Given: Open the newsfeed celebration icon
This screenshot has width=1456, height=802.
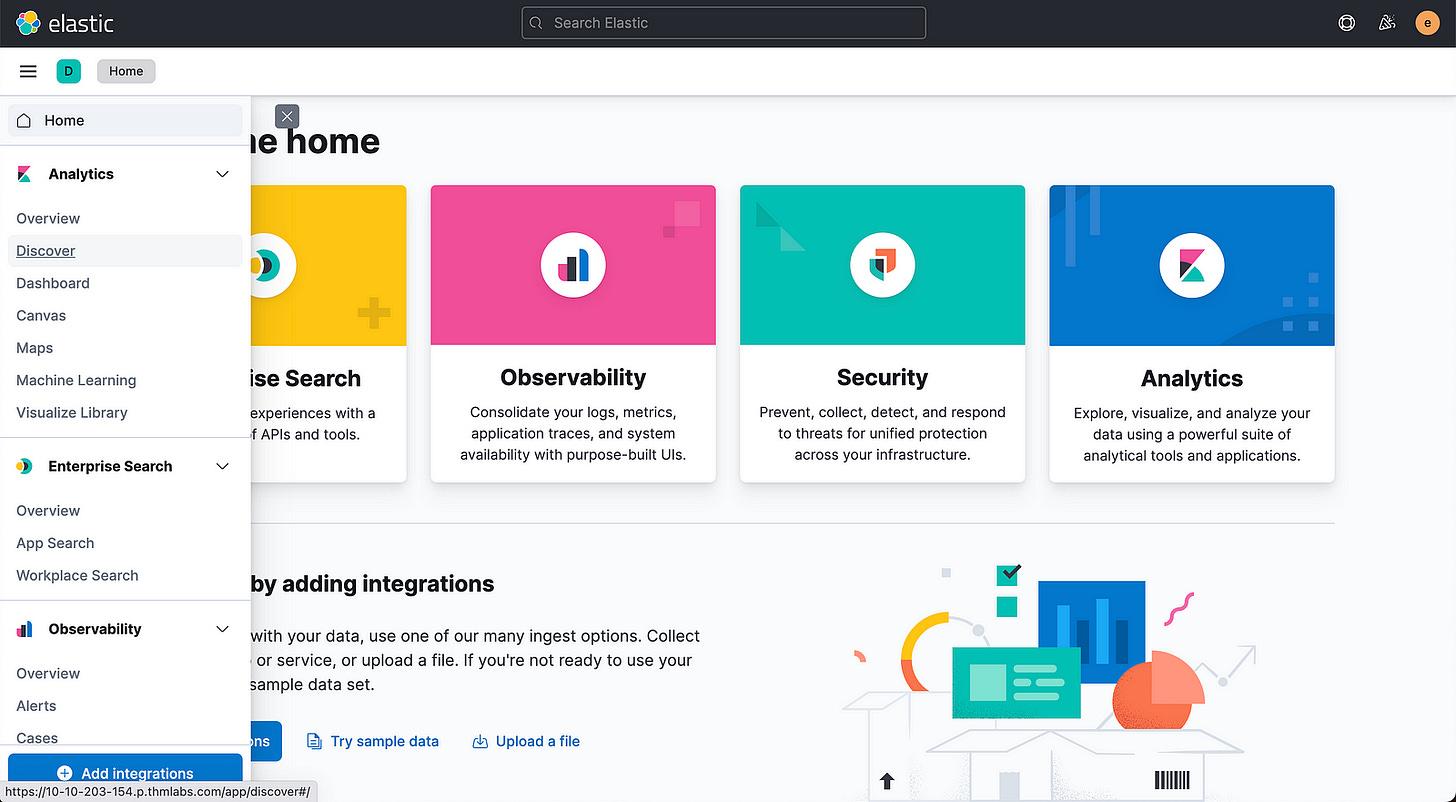Looking at the screenshot, I should coord(1387,23).
